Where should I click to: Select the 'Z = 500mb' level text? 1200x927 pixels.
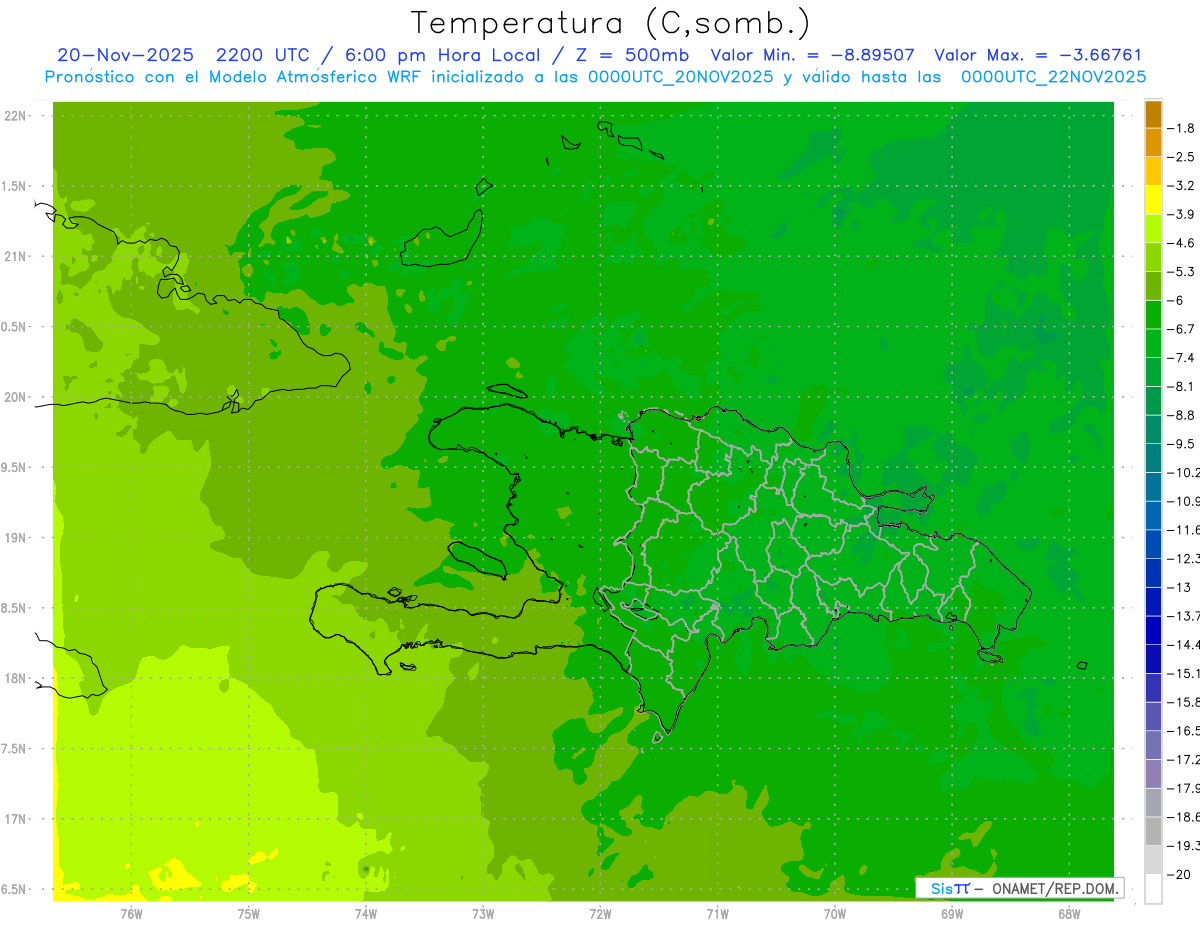628,55
